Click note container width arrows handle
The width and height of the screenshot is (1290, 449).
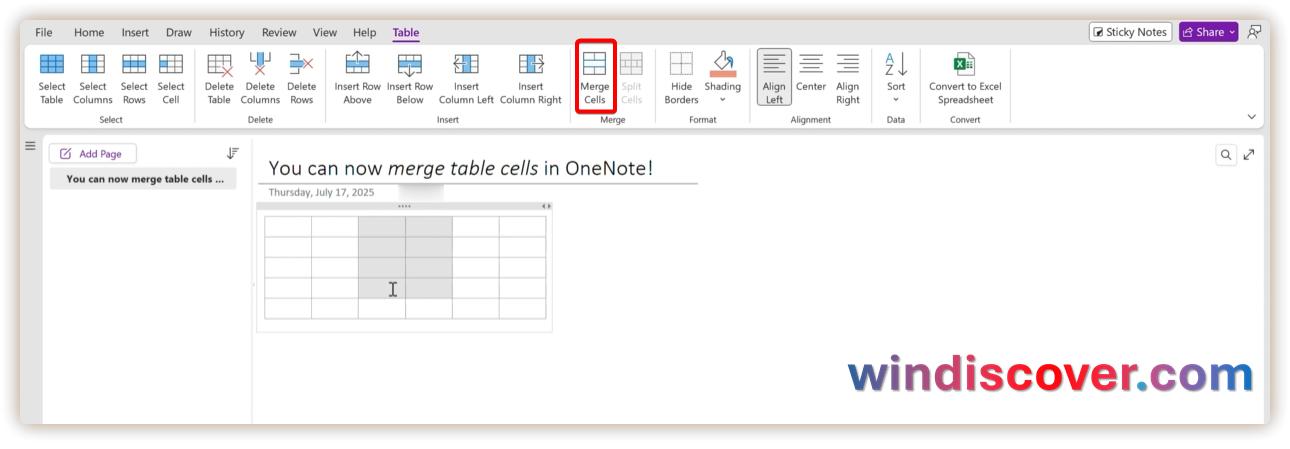pyautogui.click(x=545, y=206)
